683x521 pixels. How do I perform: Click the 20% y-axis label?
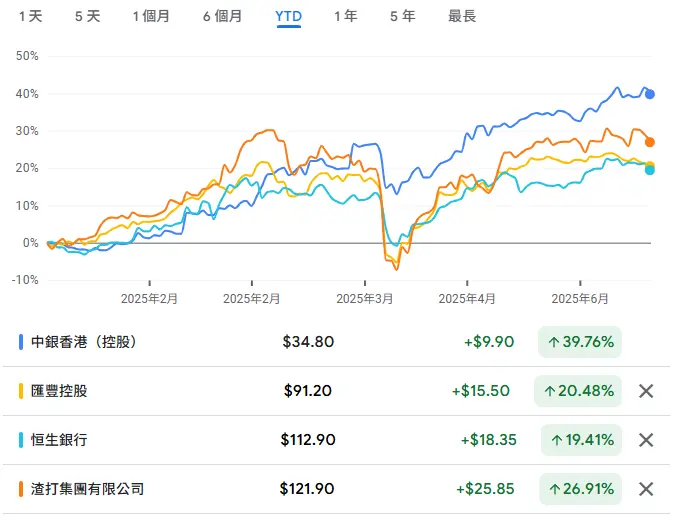27,168
